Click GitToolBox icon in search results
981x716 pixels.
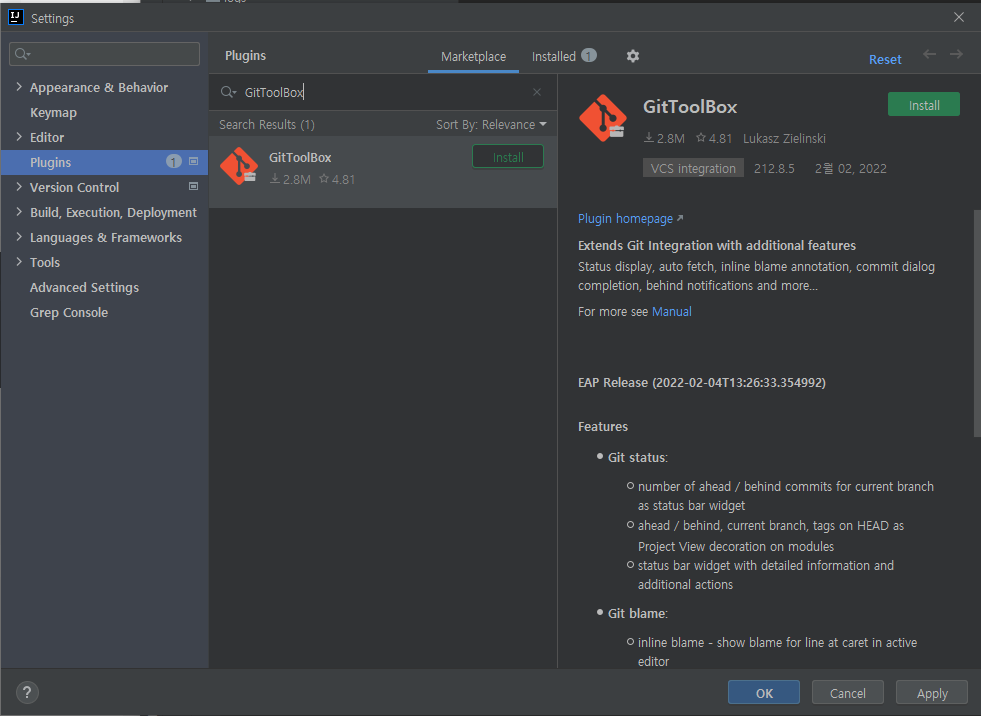point(239,166)
